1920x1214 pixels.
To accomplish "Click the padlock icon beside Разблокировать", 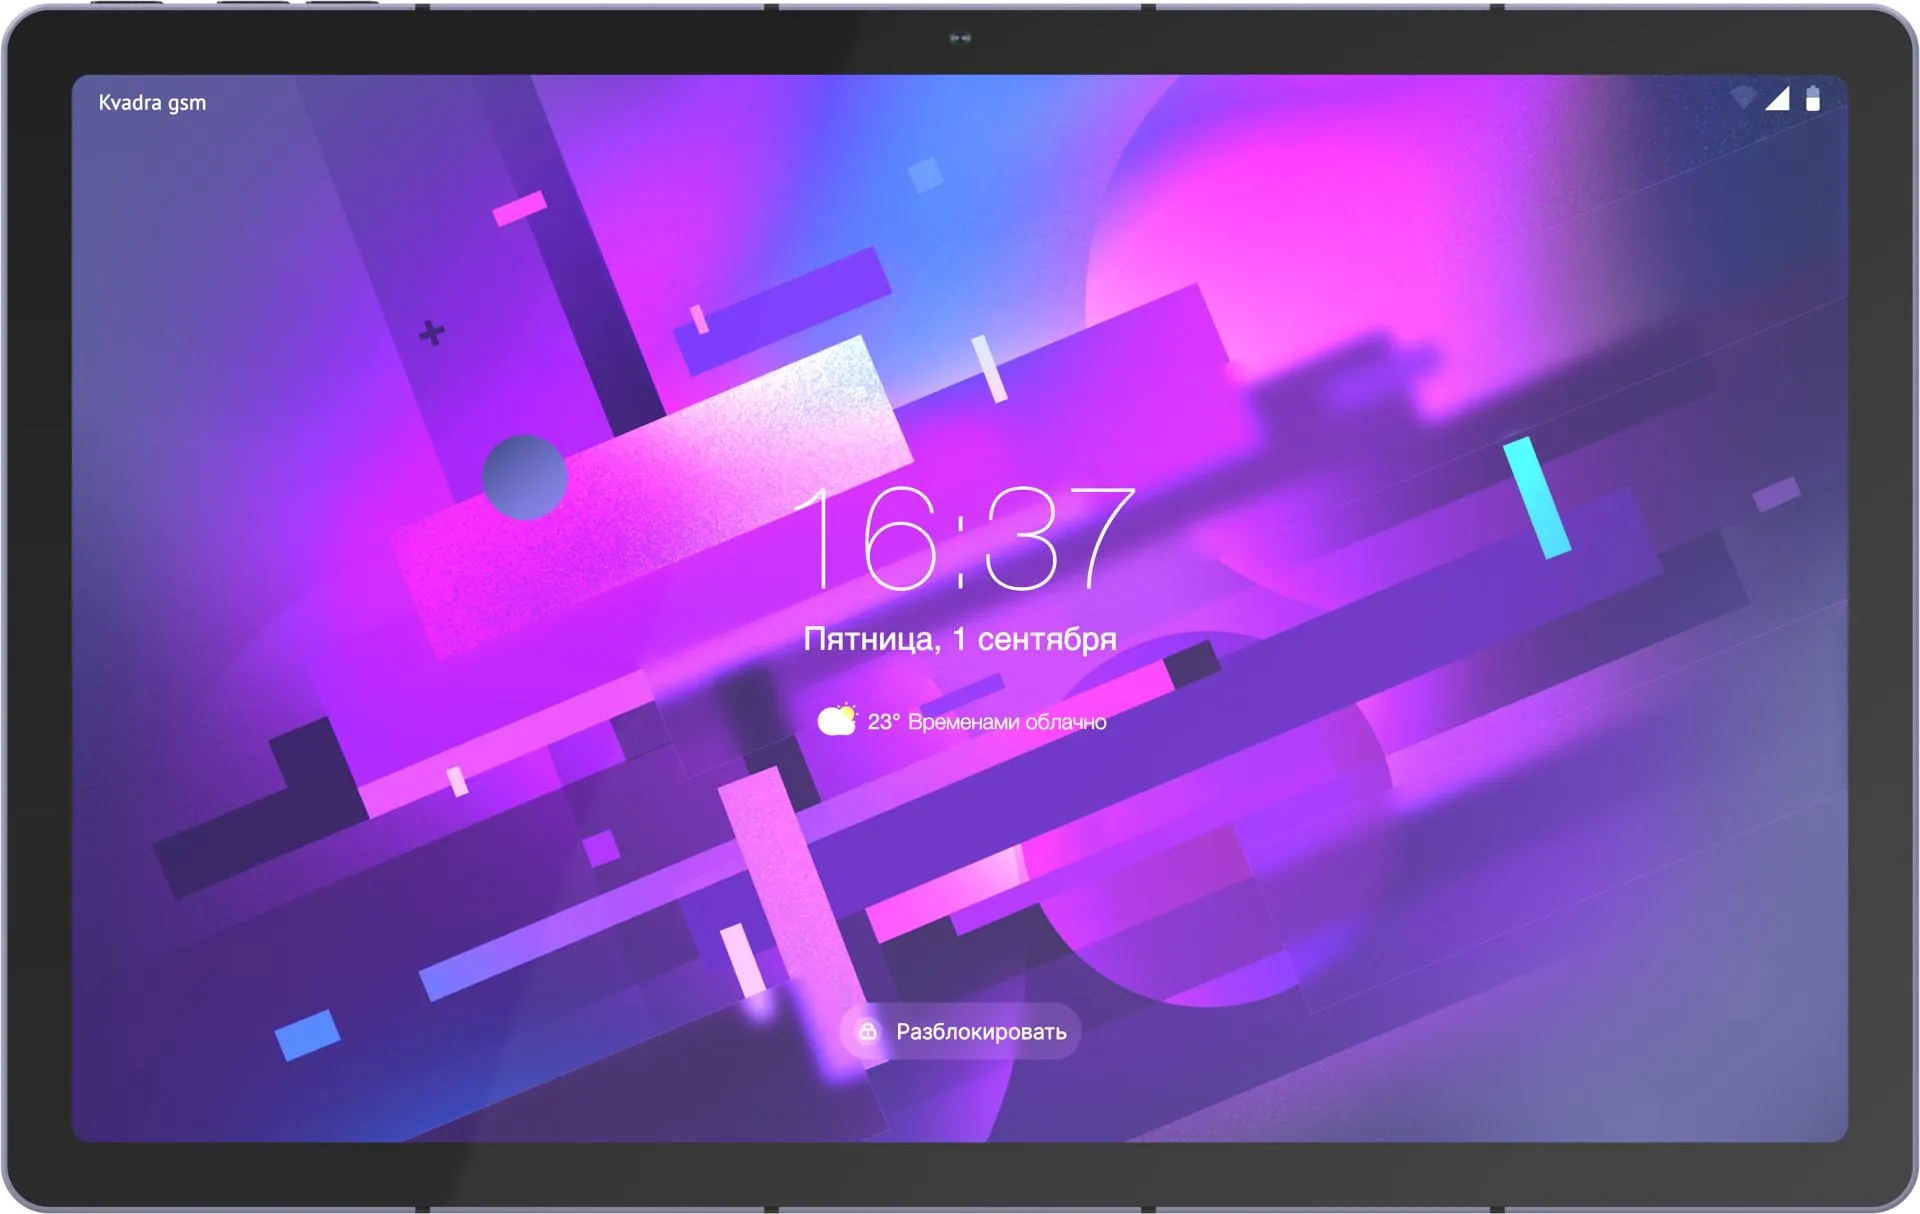I will tap(868, 1031).
